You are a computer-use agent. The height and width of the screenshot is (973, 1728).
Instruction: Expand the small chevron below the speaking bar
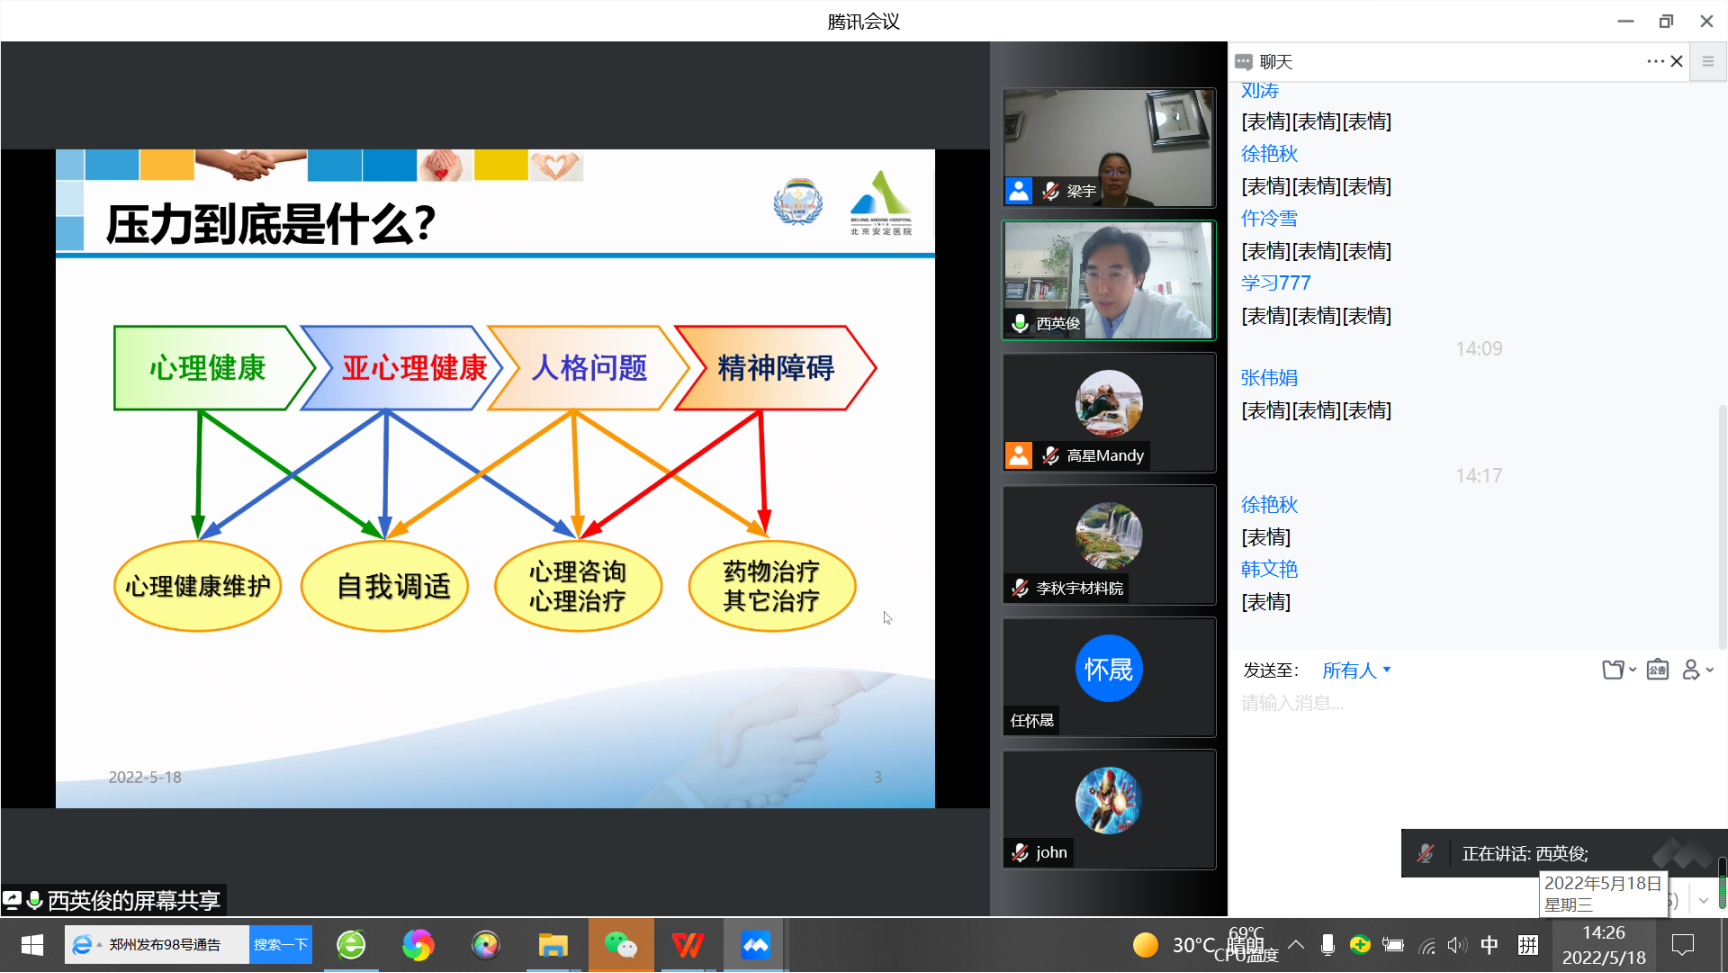pos(1704,900)
